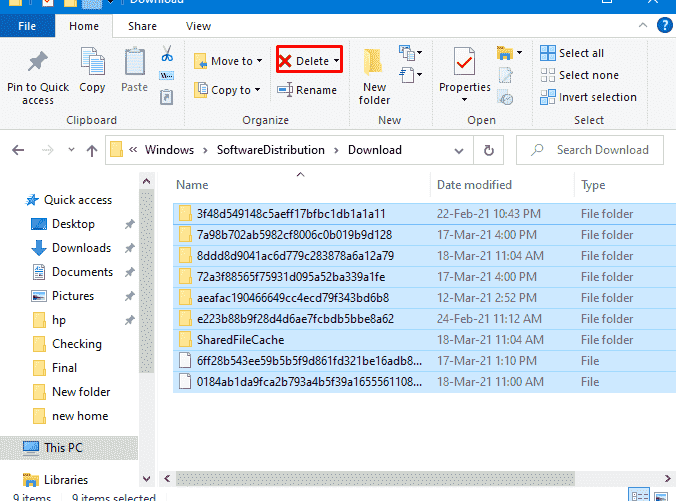Screen dimensions: 676x501
Task: Click Select none
Action: [x=580, y=75]
